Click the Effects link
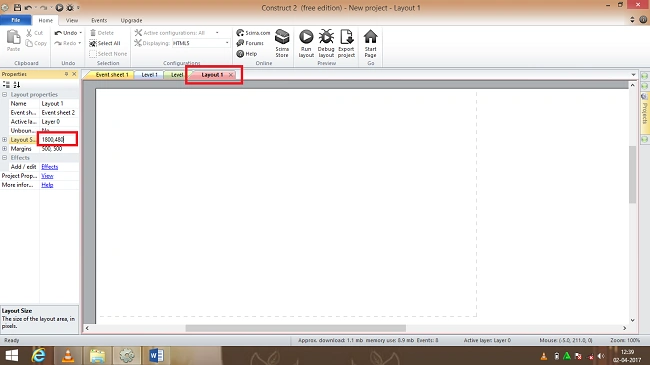The image size is (650, 365). (50, 167)
